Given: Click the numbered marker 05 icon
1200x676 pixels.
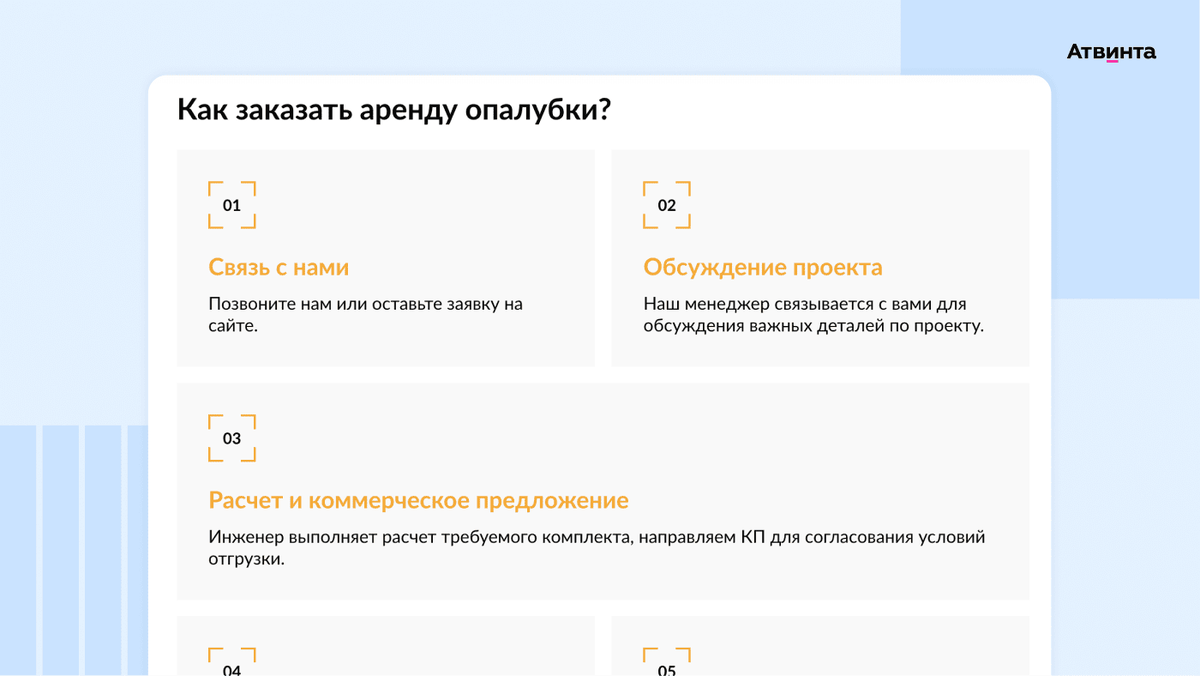Looking at the screenshot, I should click(x=667, y=660).
